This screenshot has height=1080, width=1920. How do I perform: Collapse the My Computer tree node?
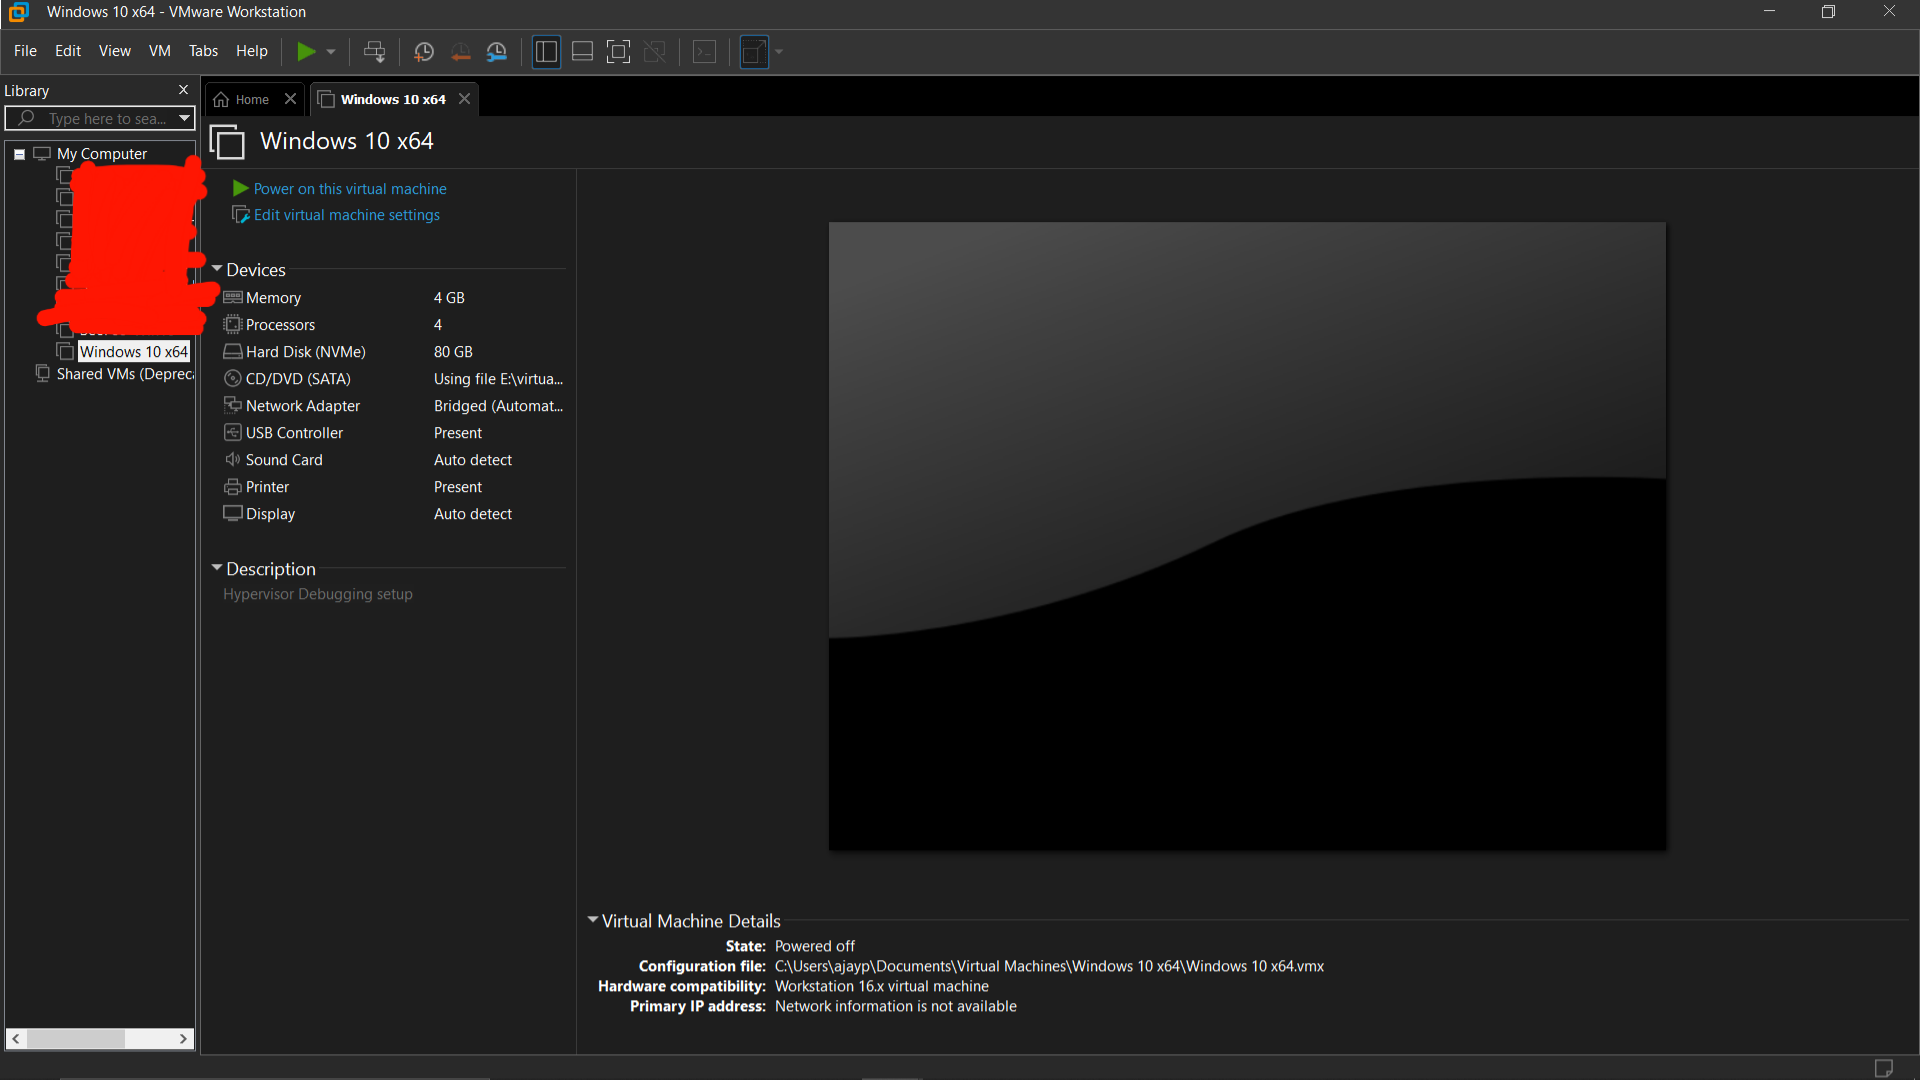point(19,154)
